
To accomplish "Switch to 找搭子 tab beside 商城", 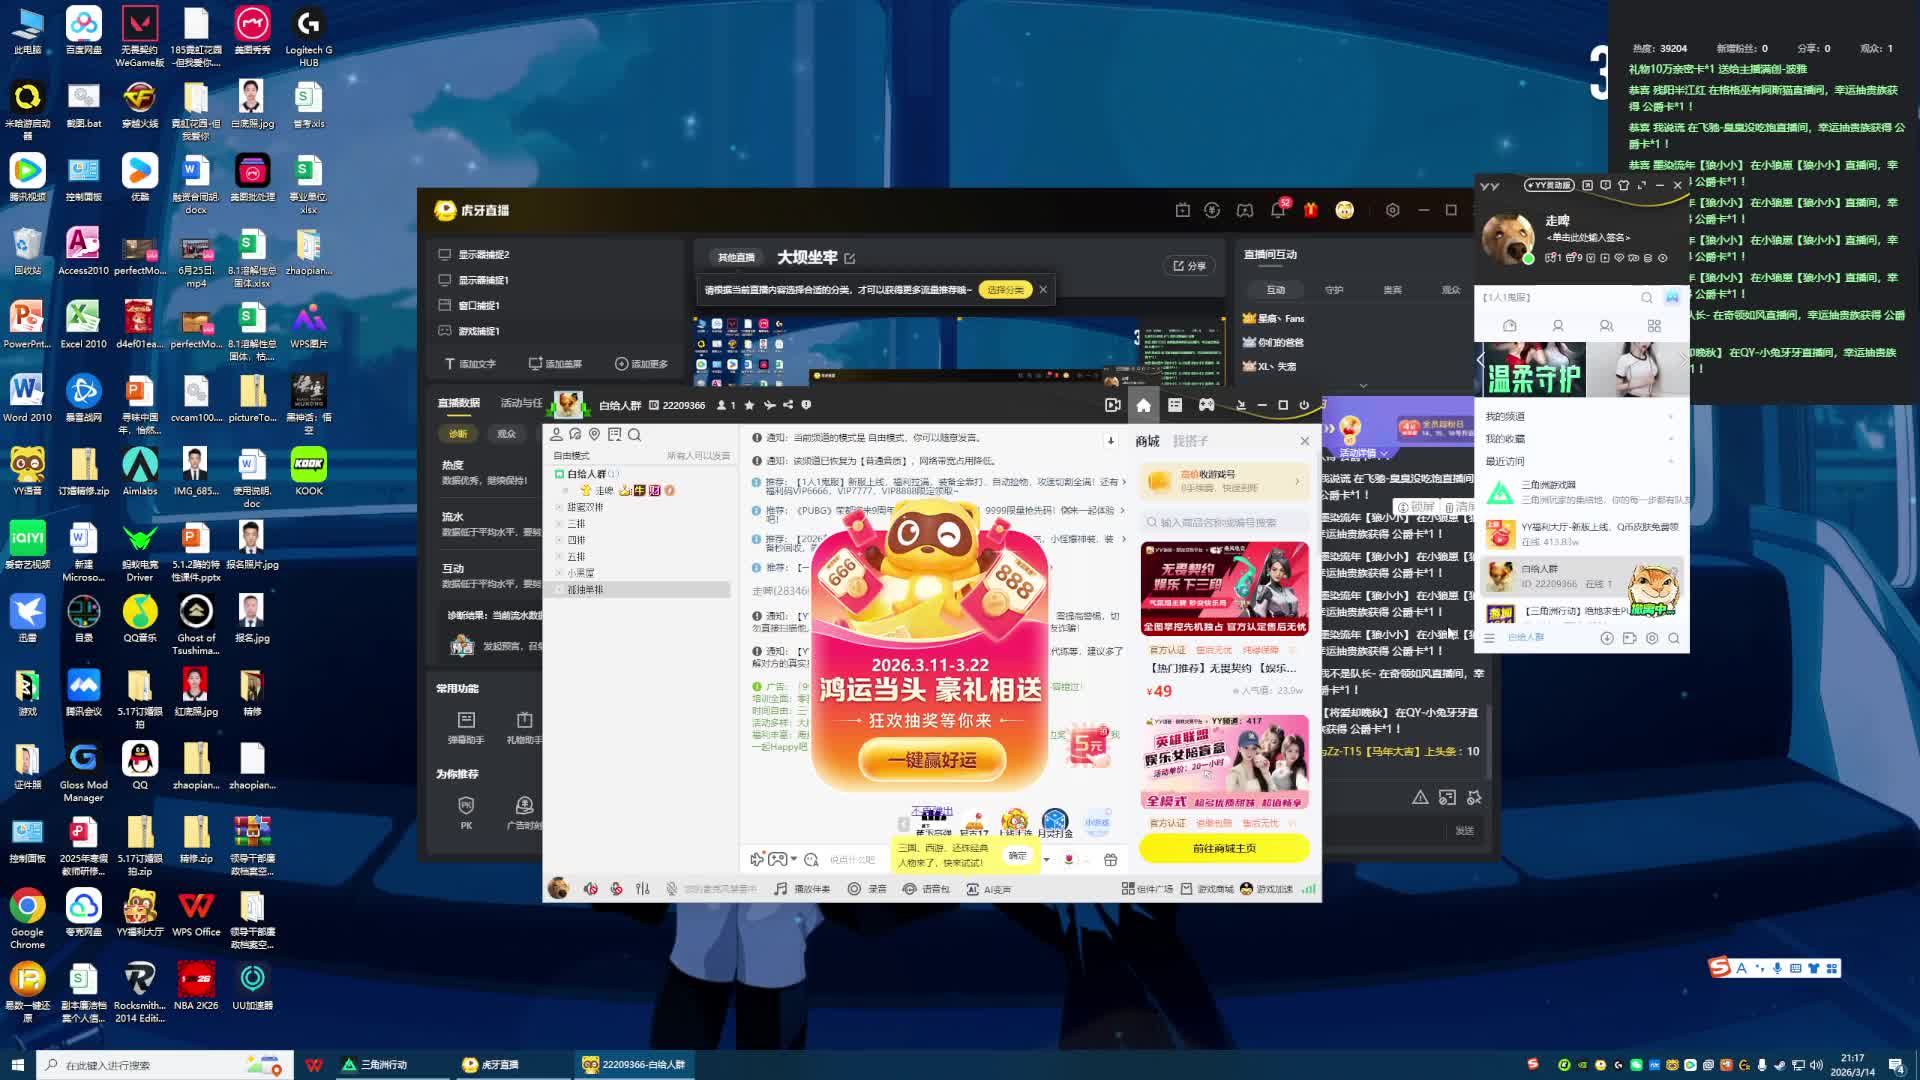I will pos(1190,441).
